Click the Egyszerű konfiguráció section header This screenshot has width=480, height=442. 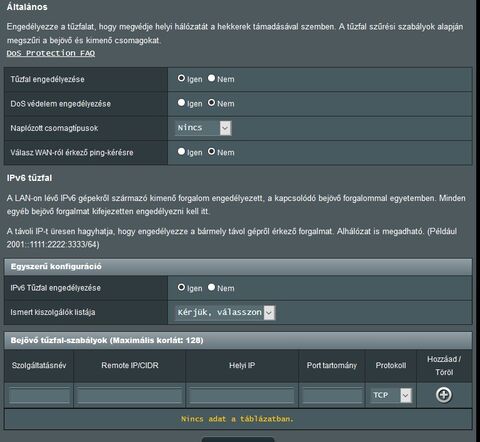pos(238,267)
